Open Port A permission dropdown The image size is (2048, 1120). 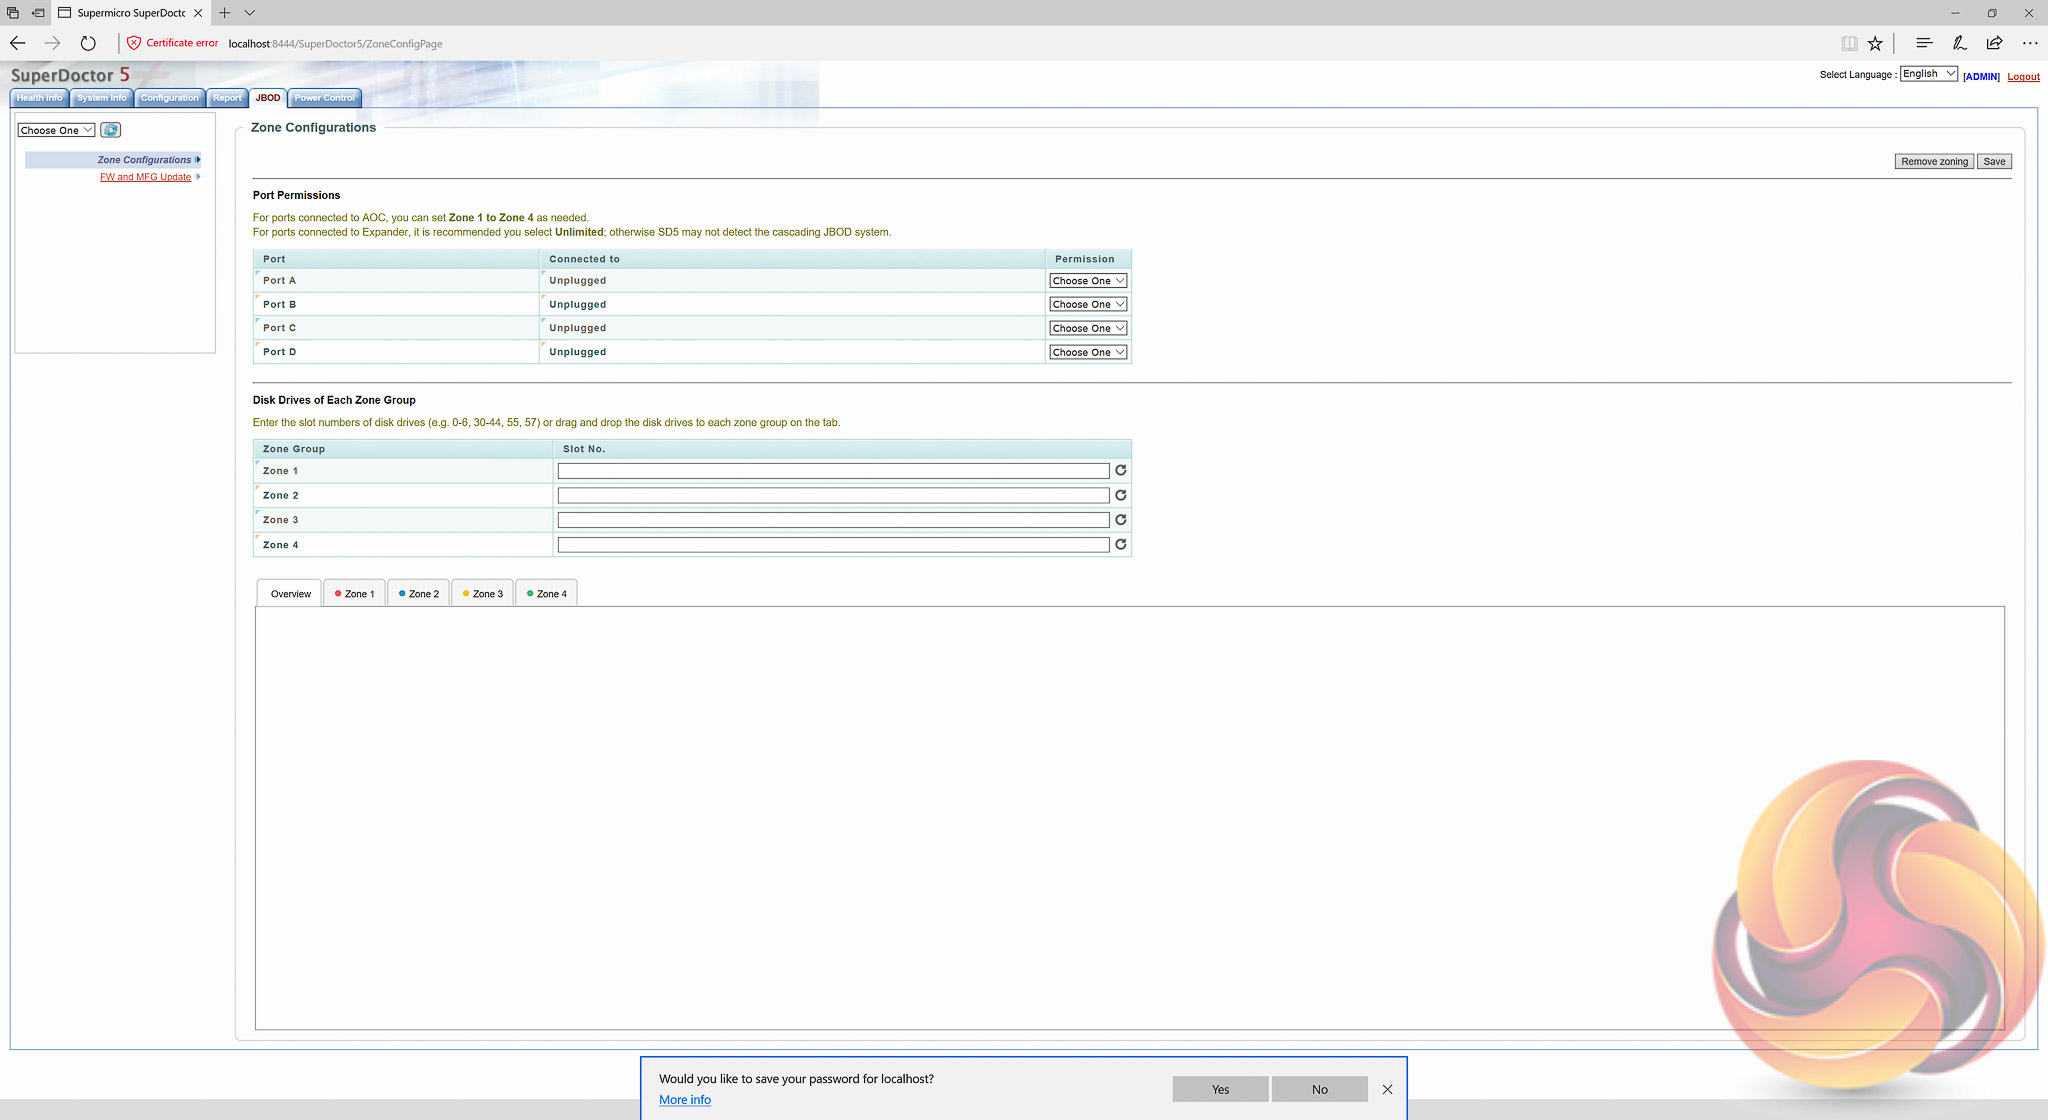pos(1088,281)
